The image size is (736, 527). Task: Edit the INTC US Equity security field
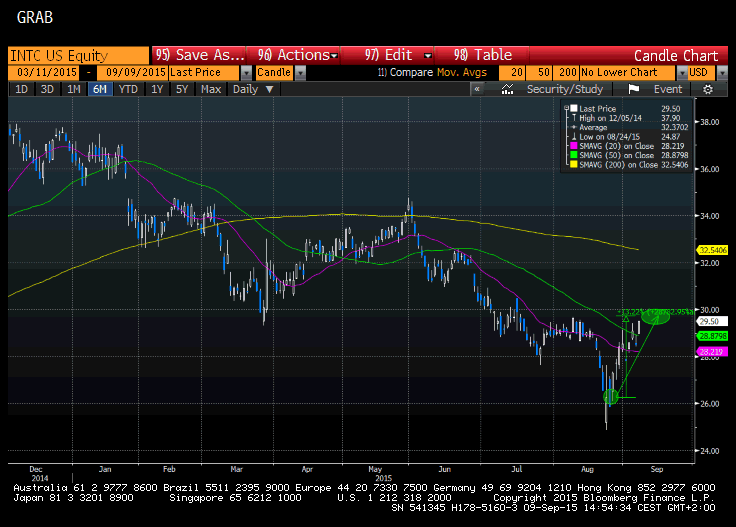[x=78, y=55]
